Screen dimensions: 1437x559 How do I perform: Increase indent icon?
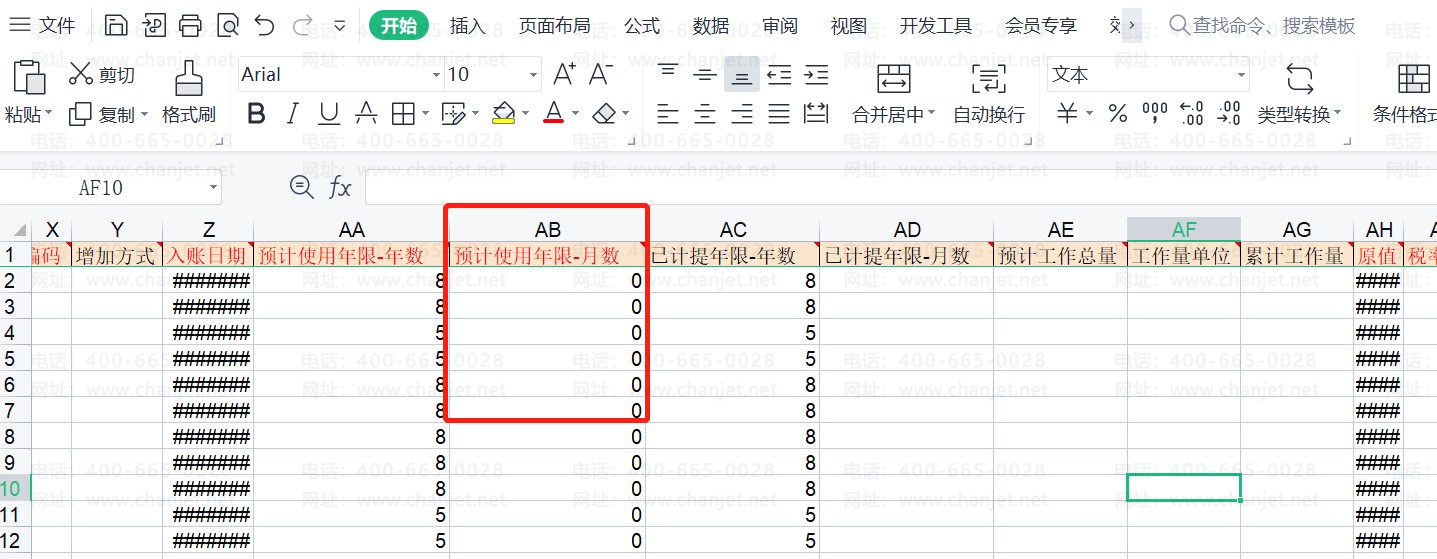pyautogui.click(x=816, y=74)
